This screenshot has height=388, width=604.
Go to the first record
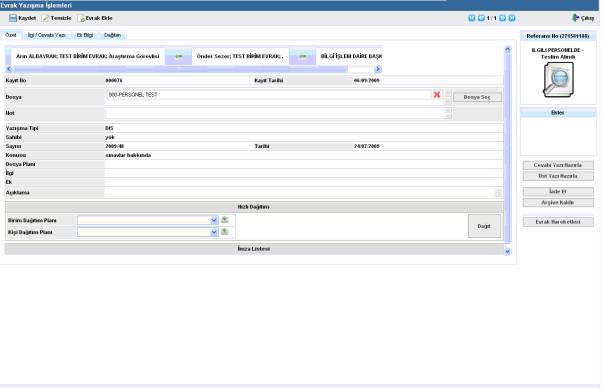coord(471,18)
